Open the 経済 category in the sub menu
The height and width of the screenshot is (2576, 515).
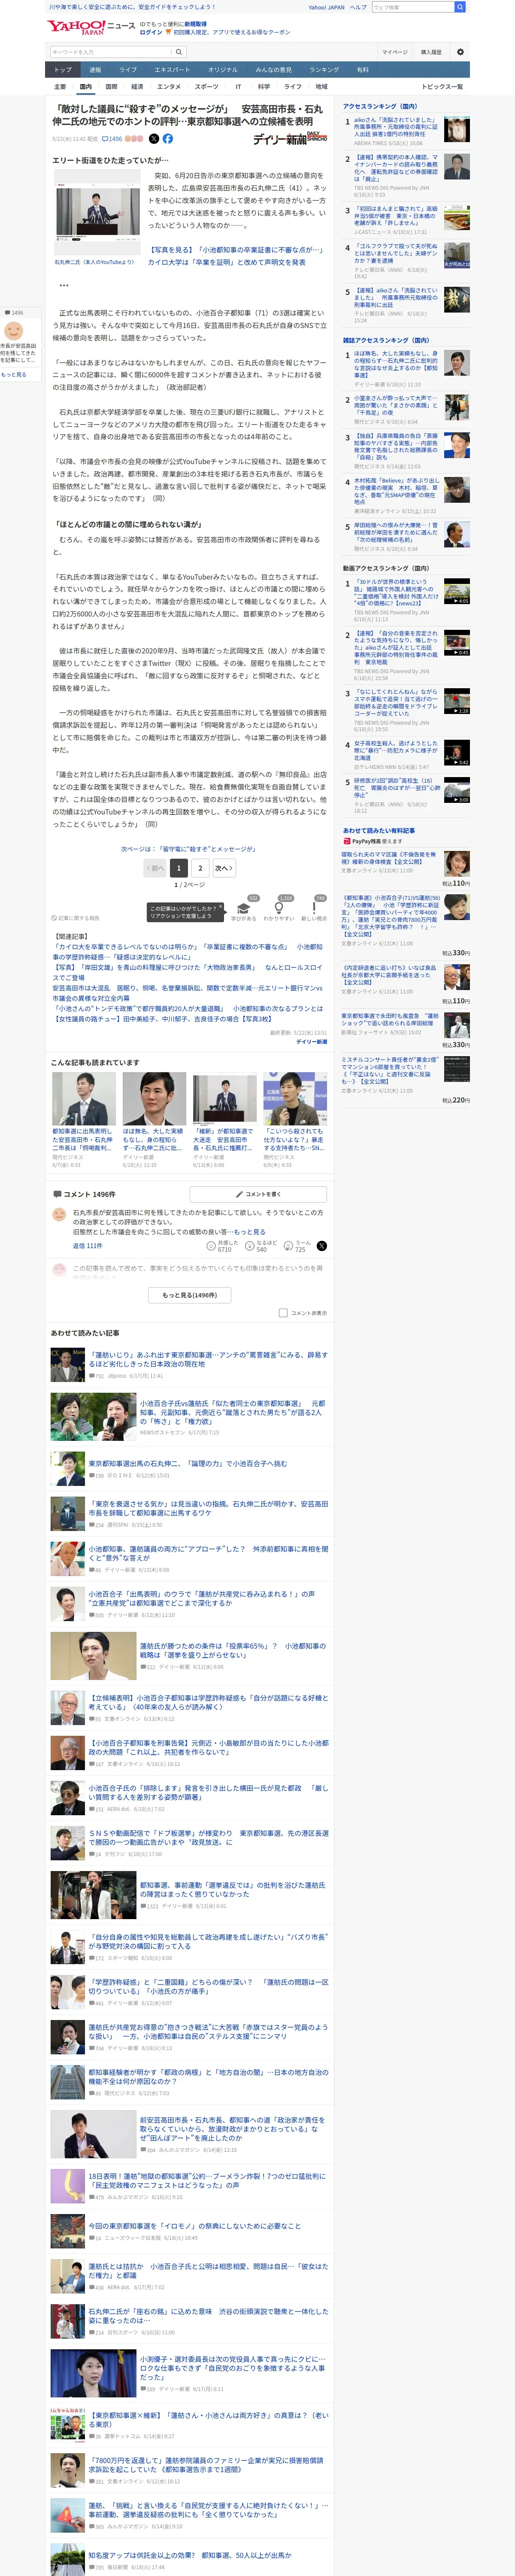click(x=137, y=87)
